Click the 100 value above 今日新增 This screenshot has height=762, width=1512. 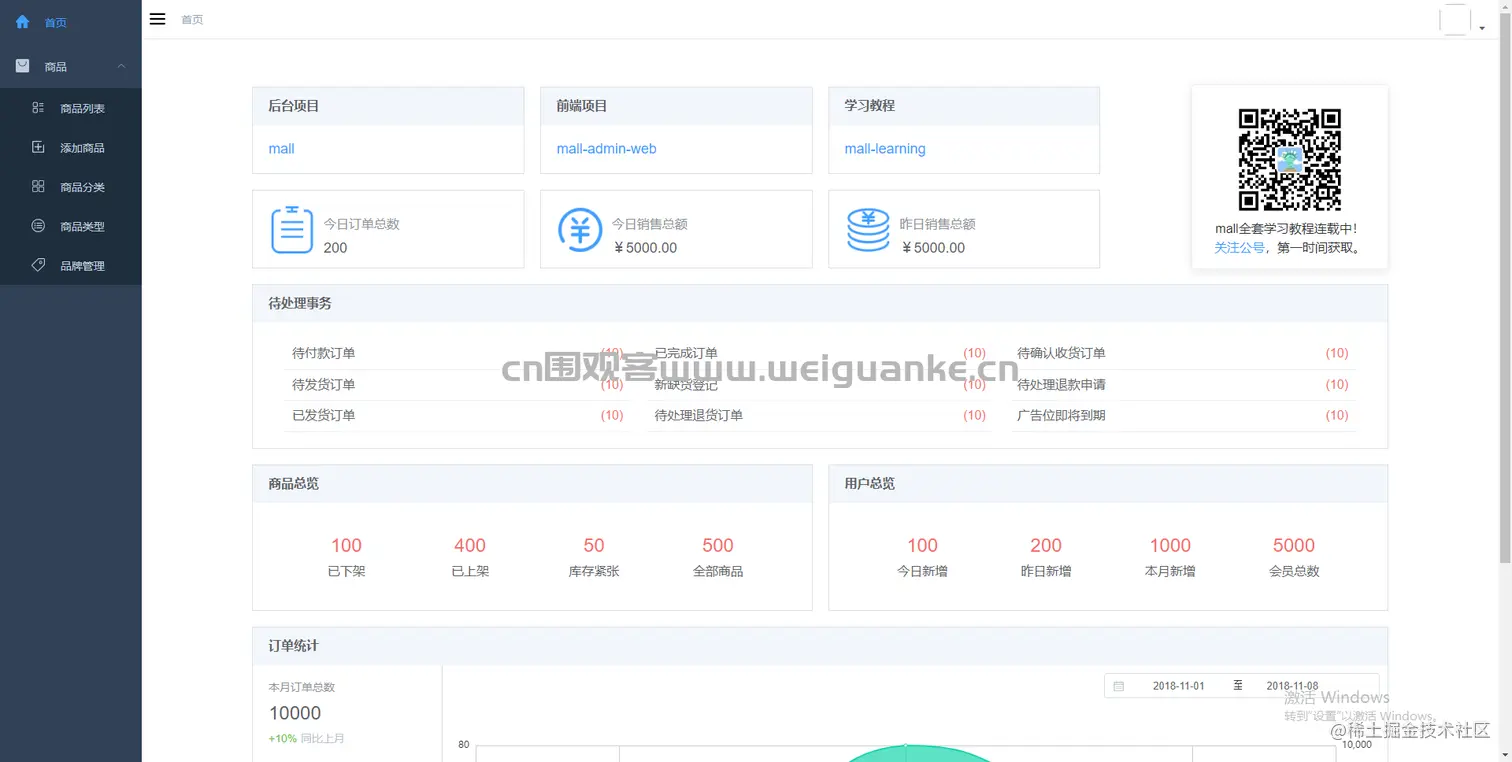[x=922, y=545]
